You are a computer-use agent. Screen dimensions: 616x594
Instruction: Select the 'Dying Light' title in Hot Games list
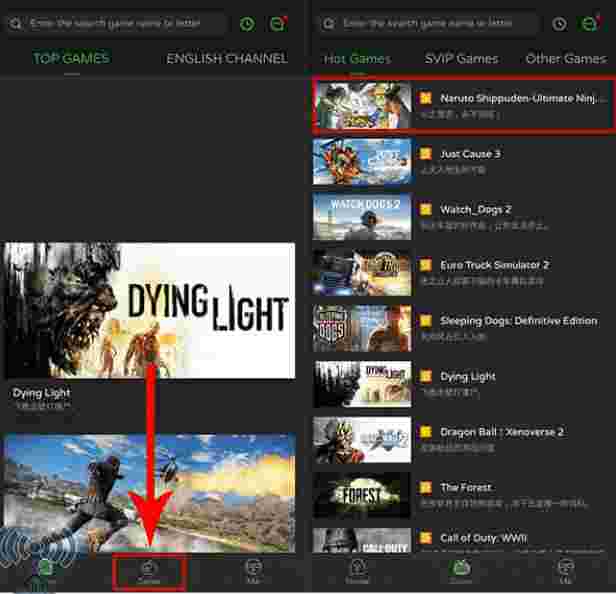tap(468, 377)
